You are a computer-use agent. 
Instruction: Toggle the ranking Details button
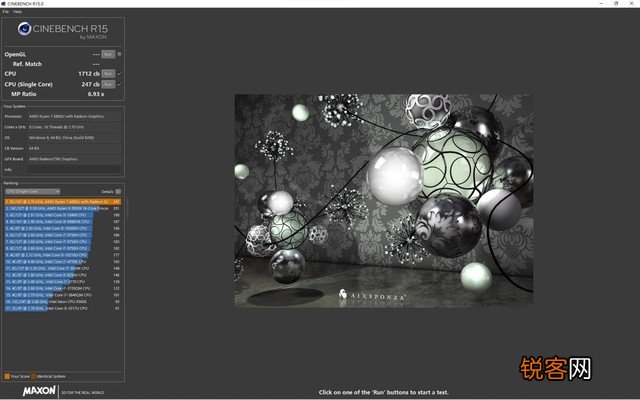pos(118,191)
